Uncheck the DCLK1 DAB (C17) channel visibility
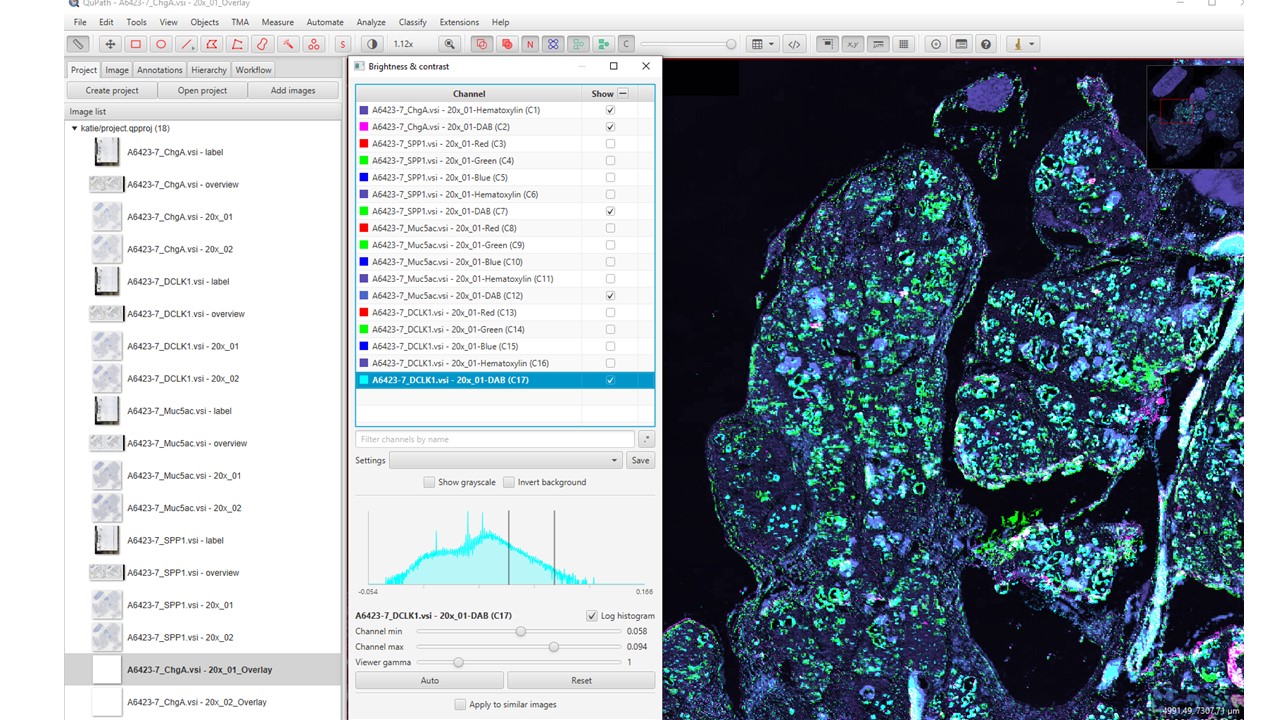Image resolution: width=1280 pixels, height=720 pixels. pos(610,380)
